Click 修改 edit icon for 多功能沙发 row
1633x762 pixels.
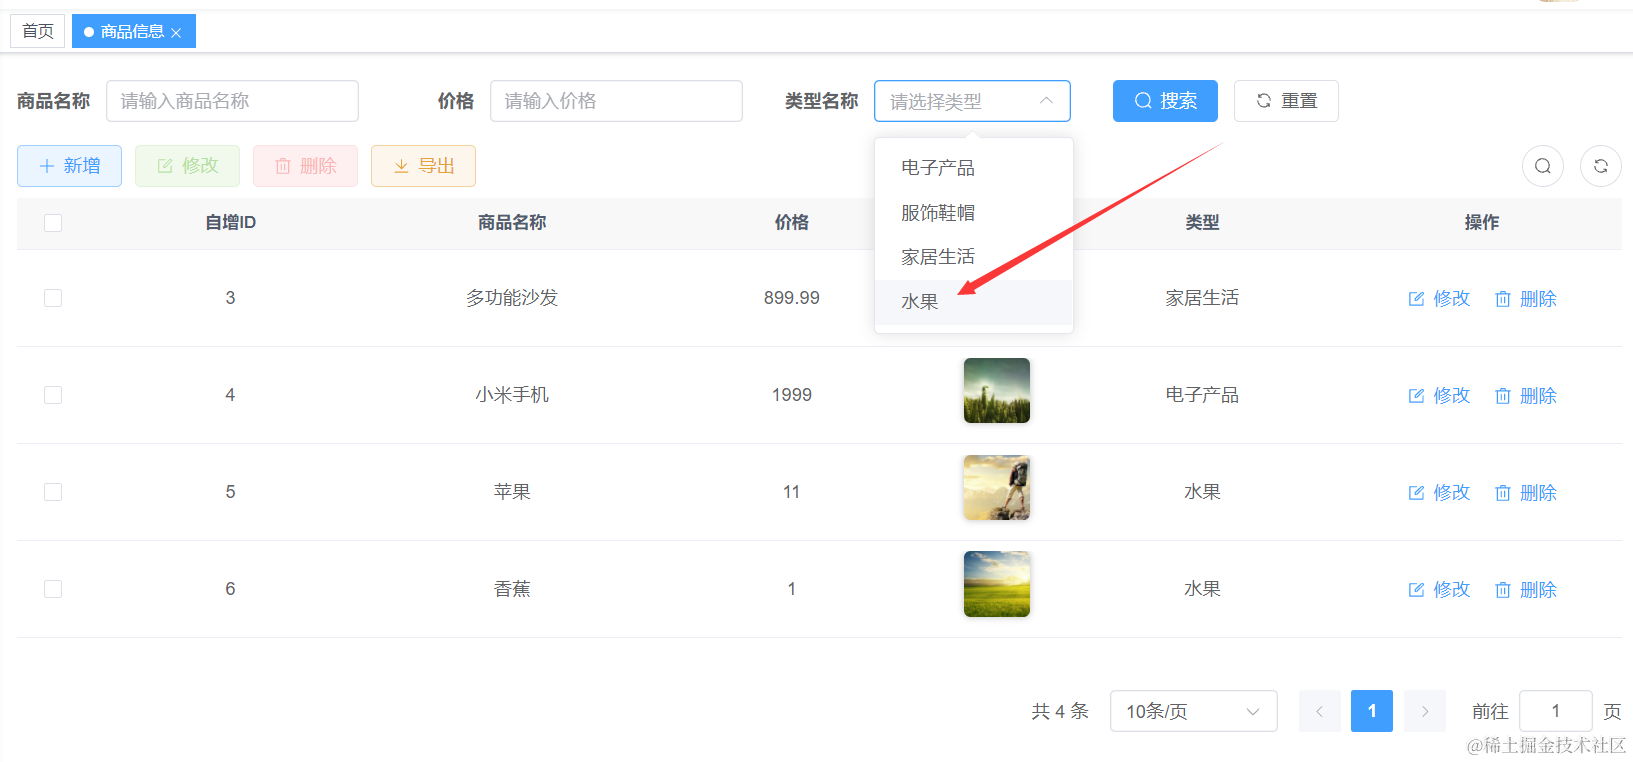(x=1416, y=299)
